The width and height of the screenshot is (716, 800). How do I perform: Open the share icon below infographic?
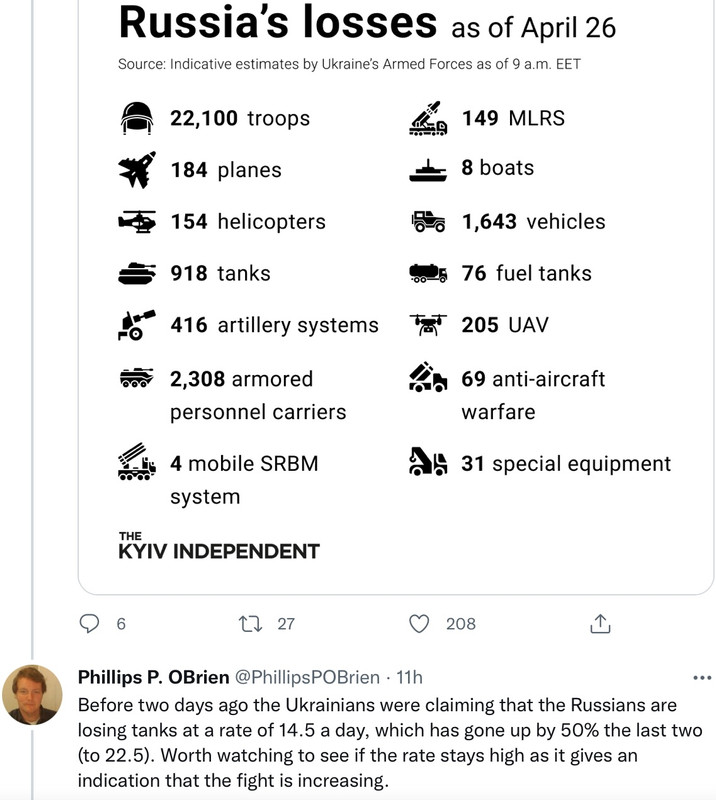coord(600,623)
